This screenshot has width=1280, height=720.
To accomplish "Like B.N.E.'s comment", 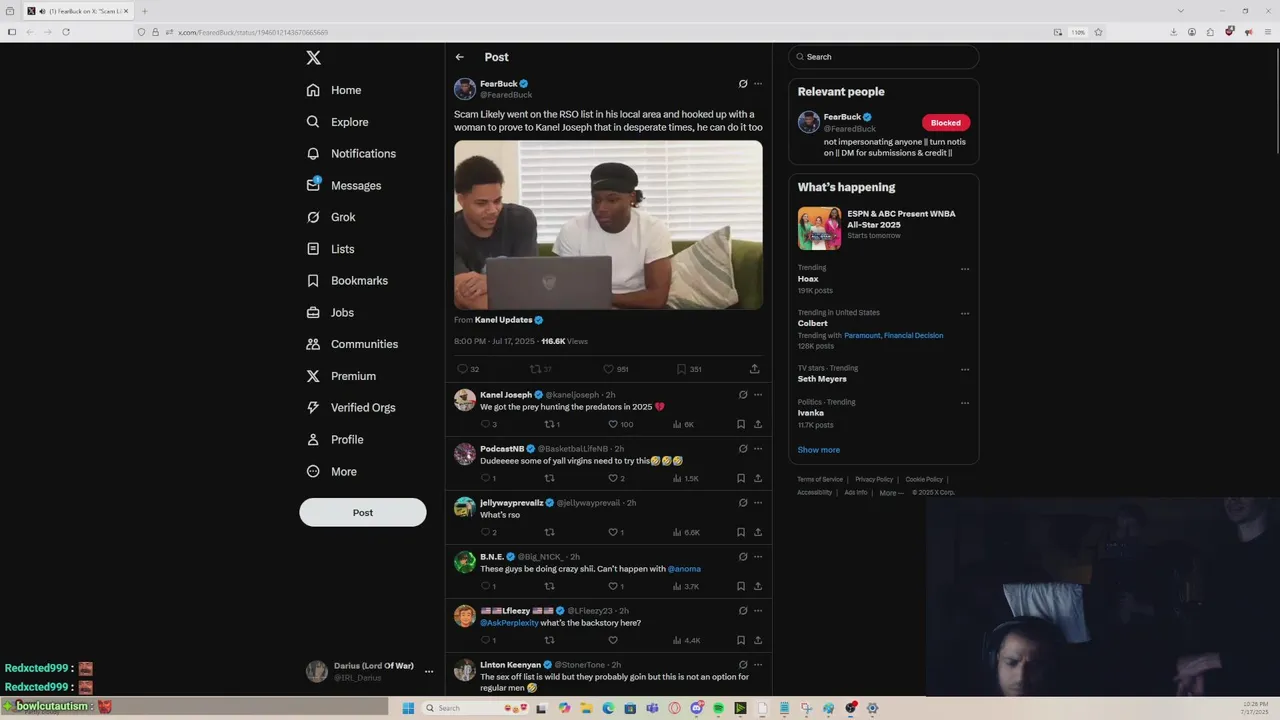I will point(614,586).
